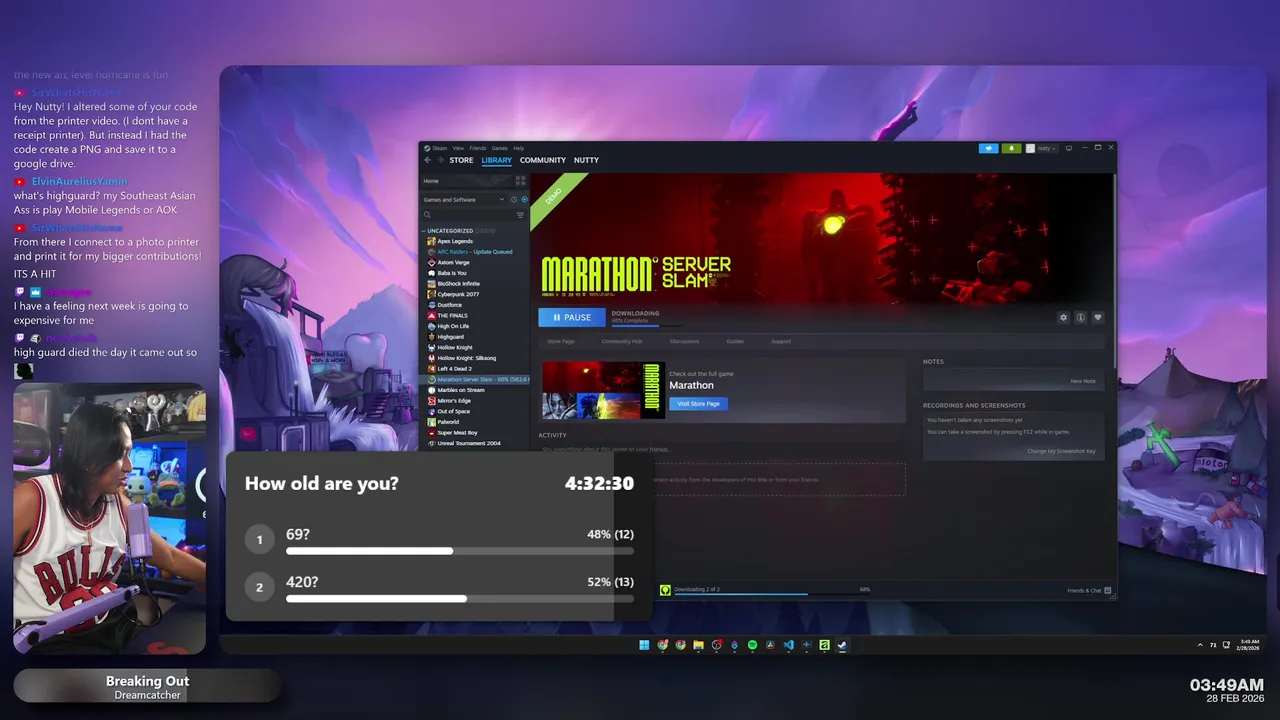Click the ready-to-play filter icon
This screenshot has width=1280, height=720.
pyautogui.click(x=525, y=199)
